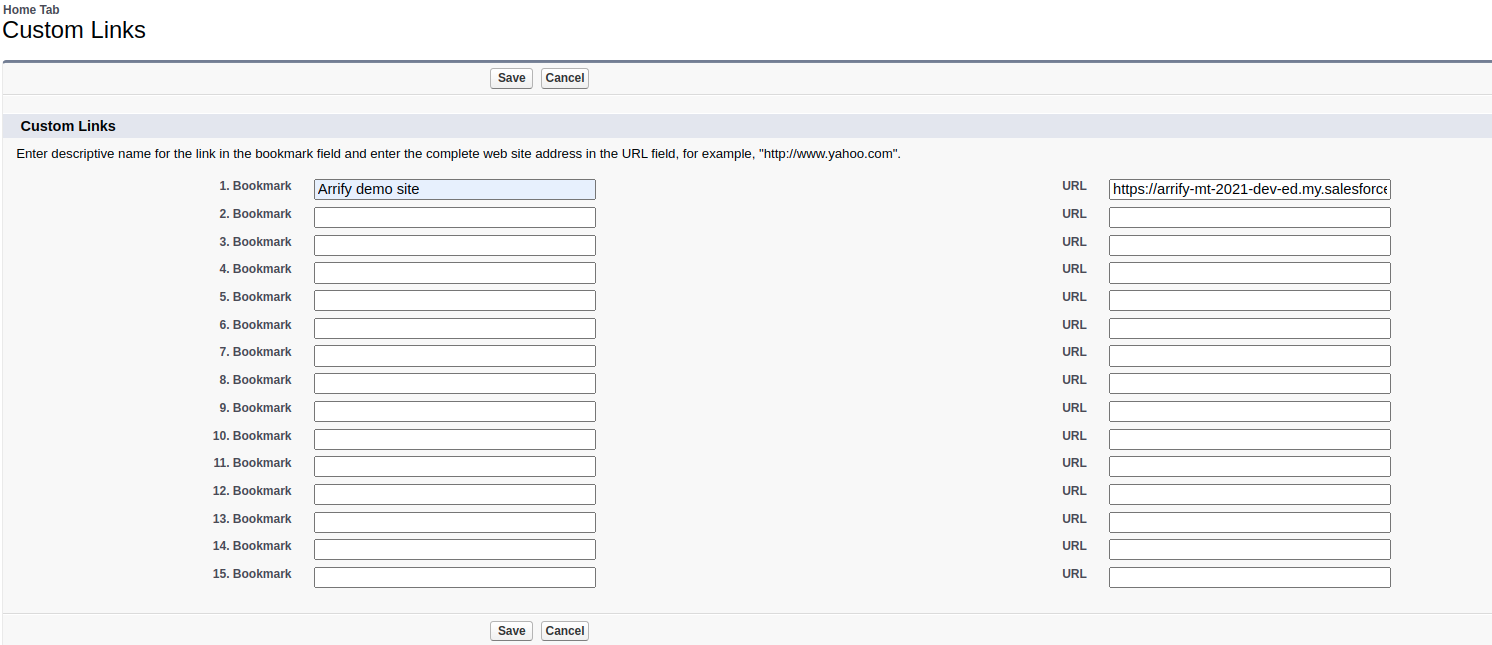Click the "URL" label in the bookmark 15 row

click(1074, 574)
